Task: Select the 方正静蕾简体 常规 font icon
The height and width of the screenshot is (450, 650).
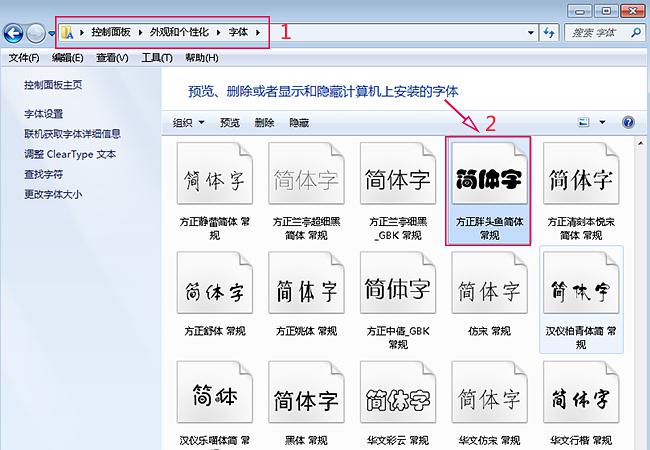Action: click(x=215, y=173)
